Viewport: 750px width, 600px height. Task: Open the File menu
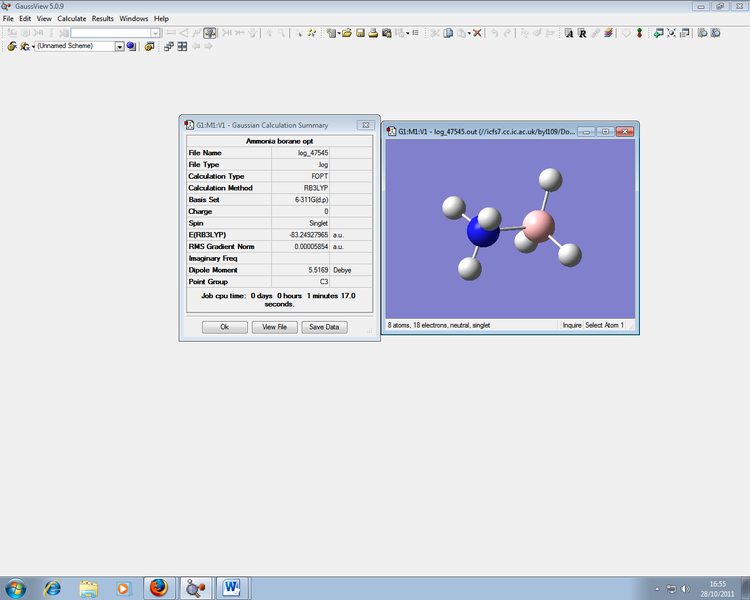(x=8, y=19)
